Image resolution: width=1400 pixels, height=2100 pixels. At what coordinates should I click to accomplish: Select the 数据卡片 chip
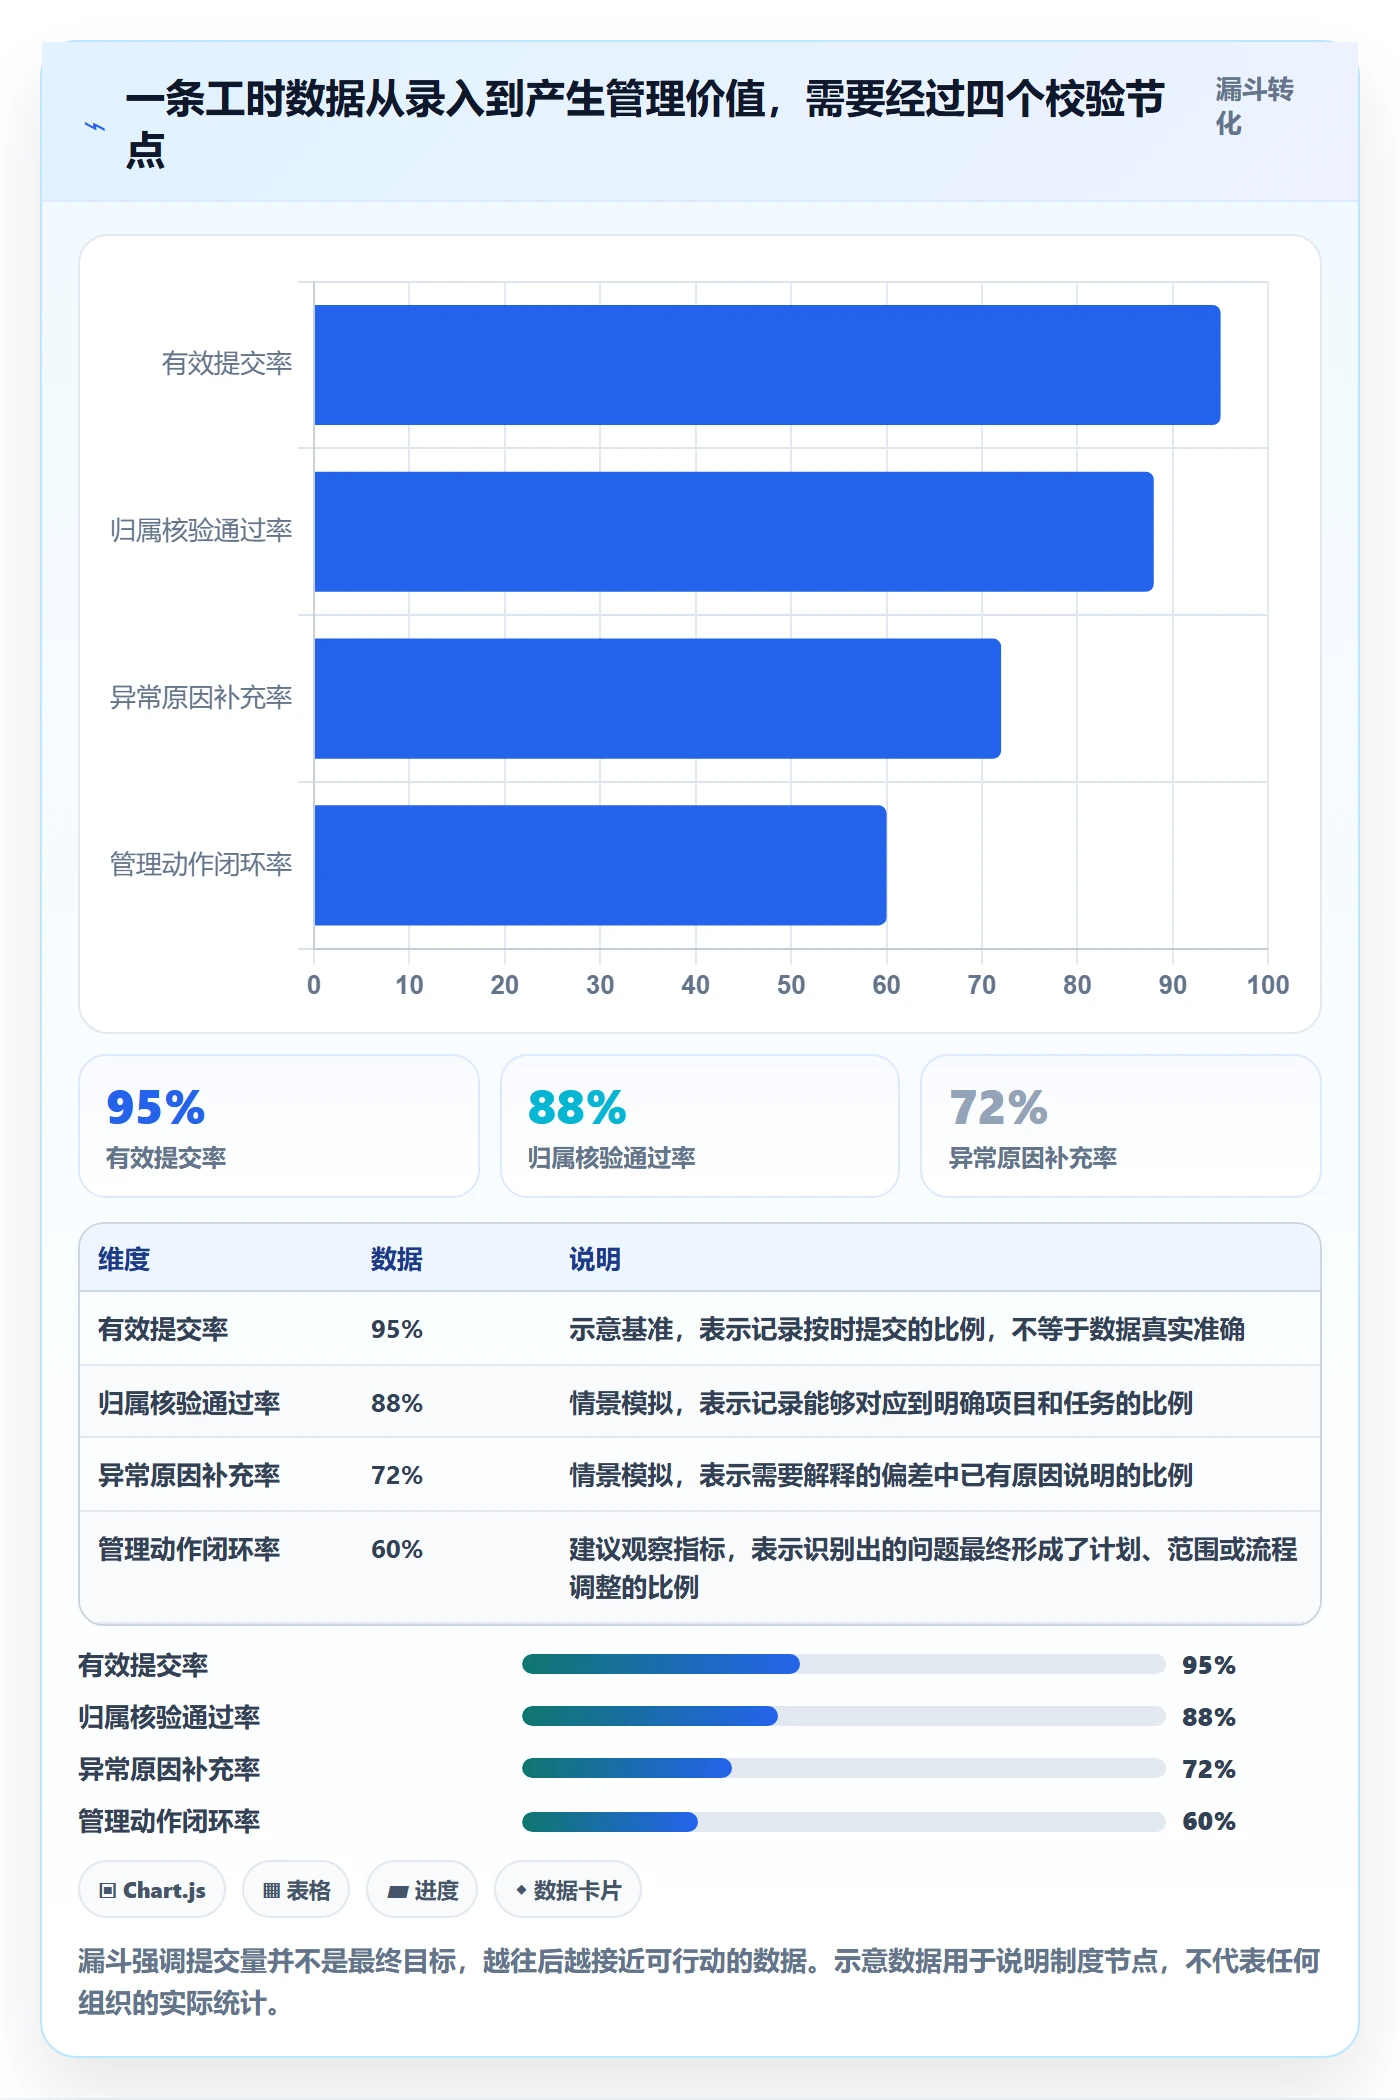(x=568, y=1889)
